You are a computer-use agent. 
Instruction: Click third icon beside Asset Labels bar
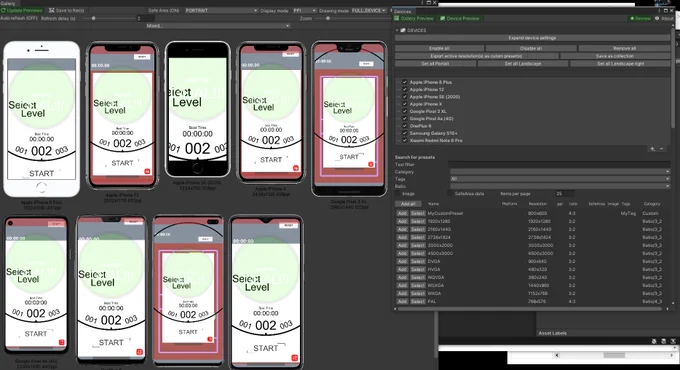tap(673, 341)
